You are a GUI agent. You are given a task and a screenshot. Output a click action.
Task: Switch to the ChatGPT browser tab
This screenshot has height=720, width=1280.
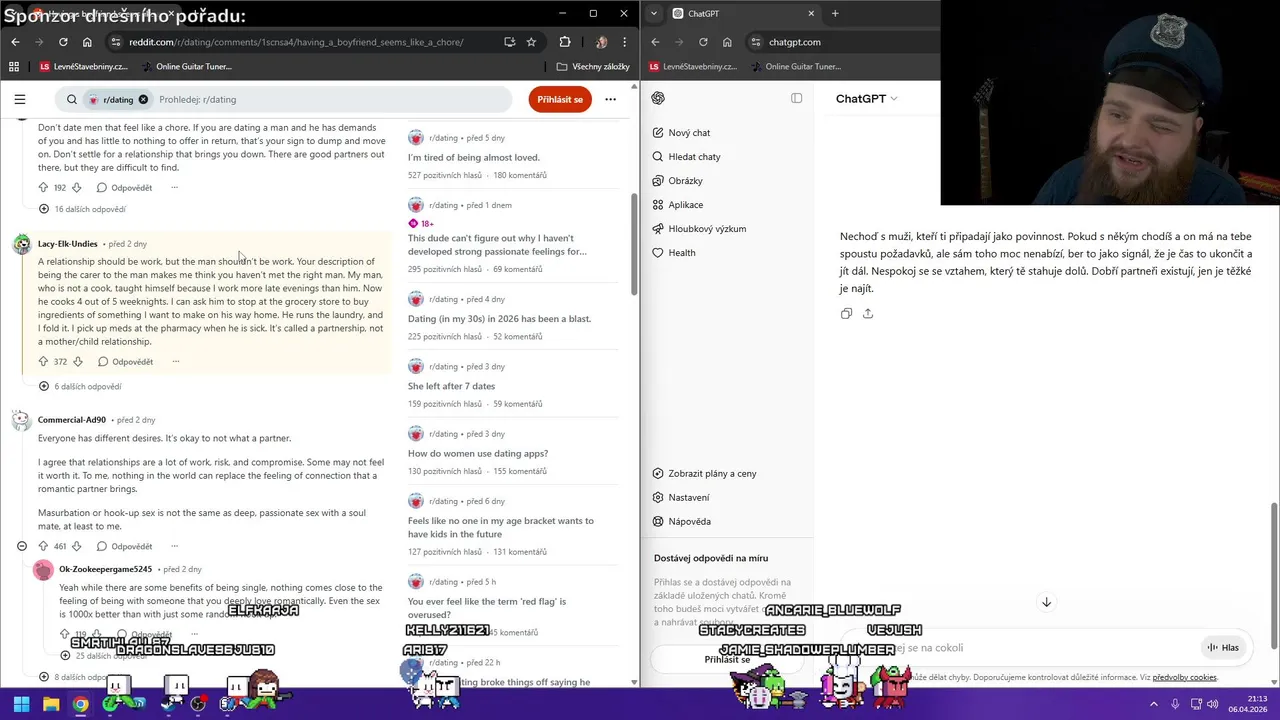pyautogui.click(x=743, y=13)
